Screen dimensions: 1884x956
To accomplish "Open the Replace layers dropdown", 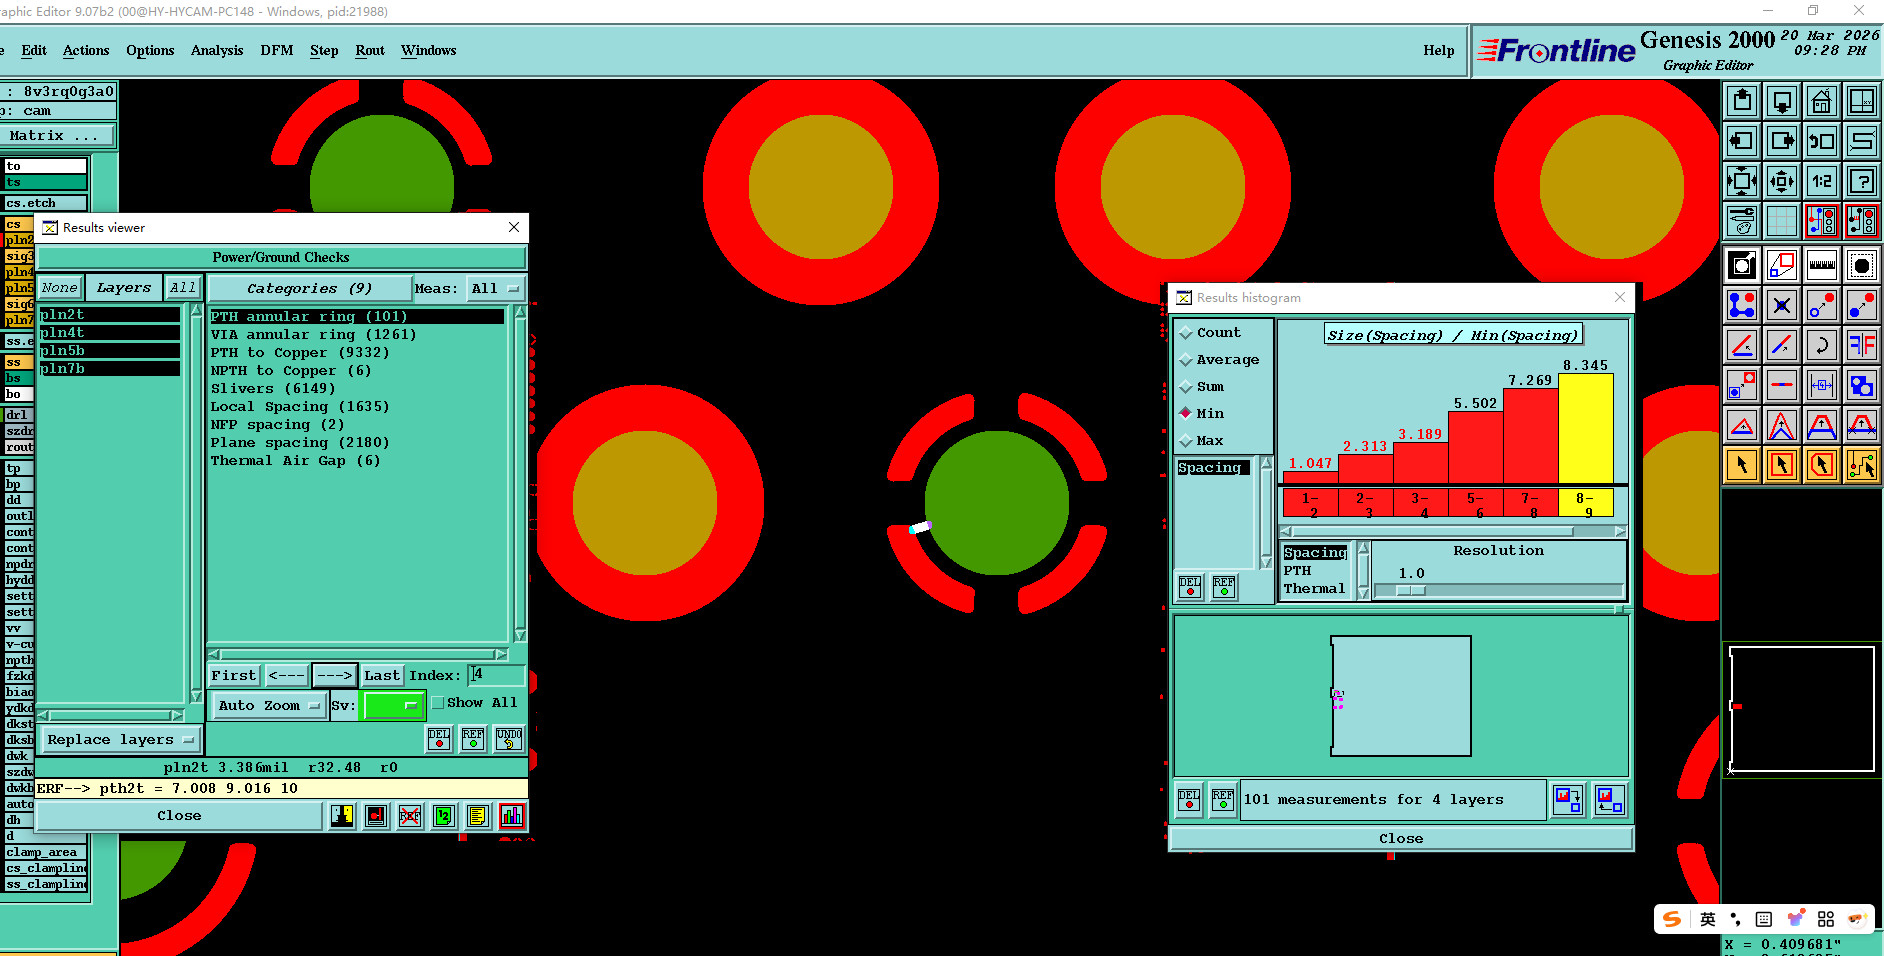I will [x=120, y=740].
